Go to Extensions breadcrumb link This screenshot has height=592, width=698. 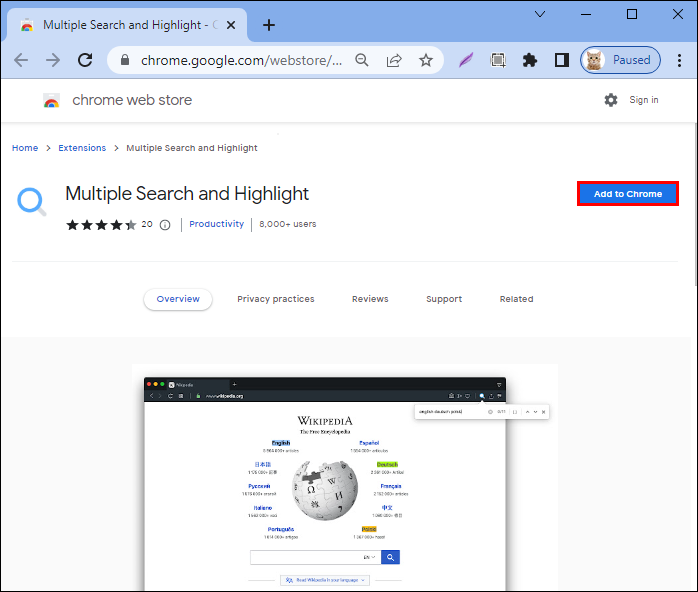click(82, 148)
